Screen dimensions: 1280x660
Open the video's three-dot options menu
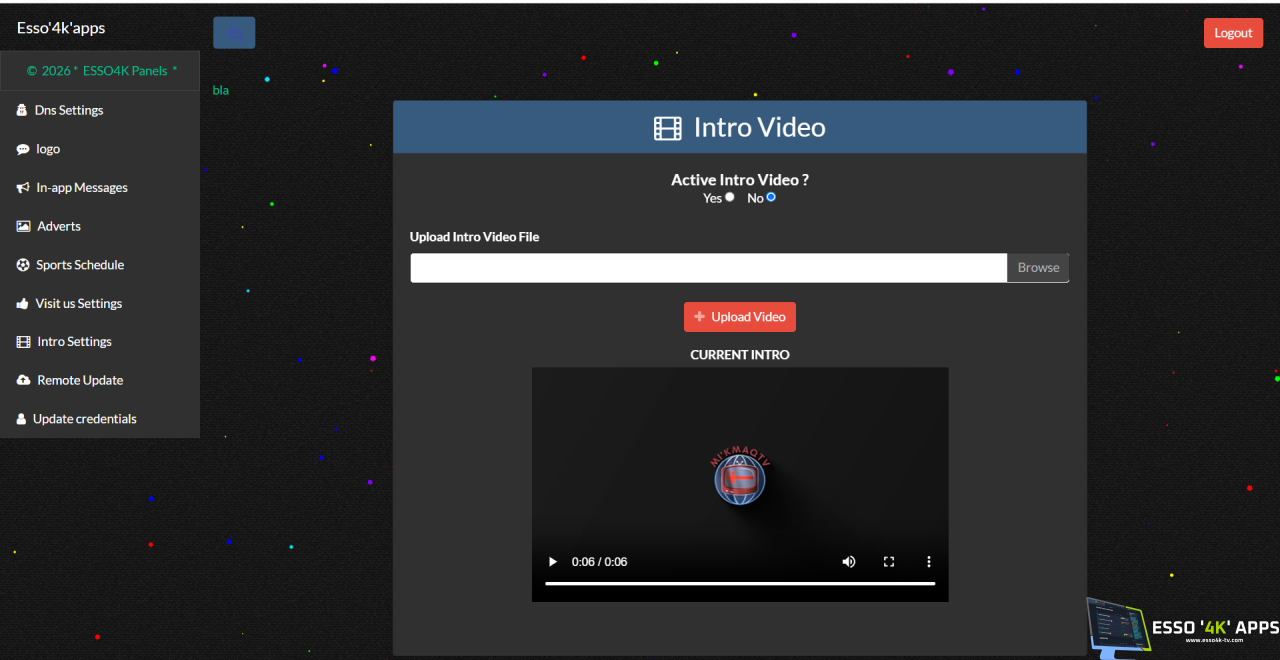click(x=928, y=562)
